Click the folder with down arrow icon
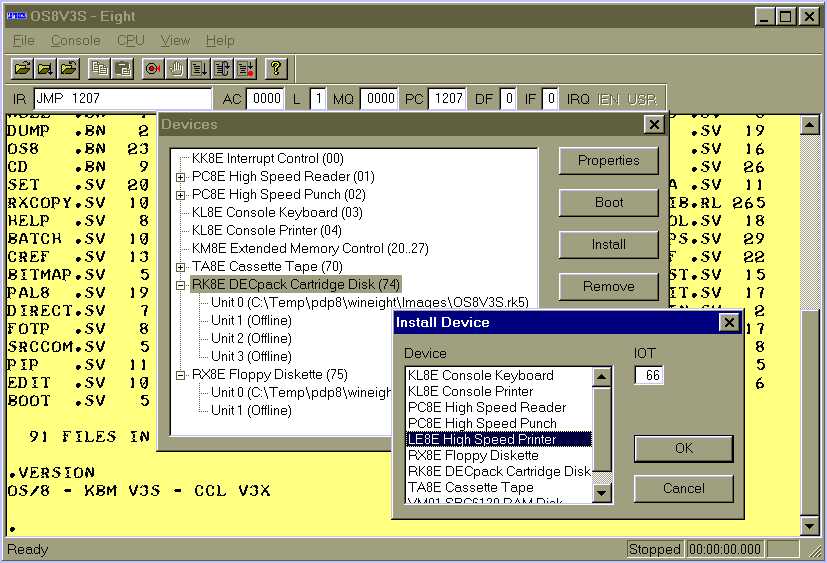This screenshot has width=827, height=563. tap(45, 69)
